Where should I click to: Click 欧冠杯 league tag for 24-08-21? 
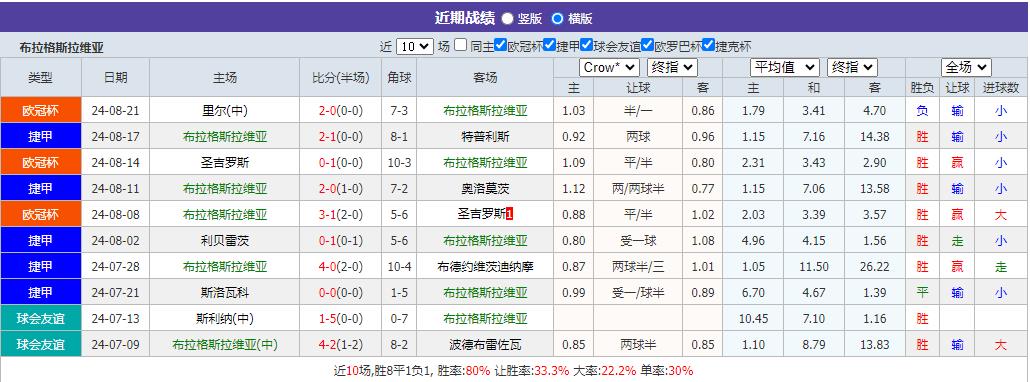(x=41, y=110)
